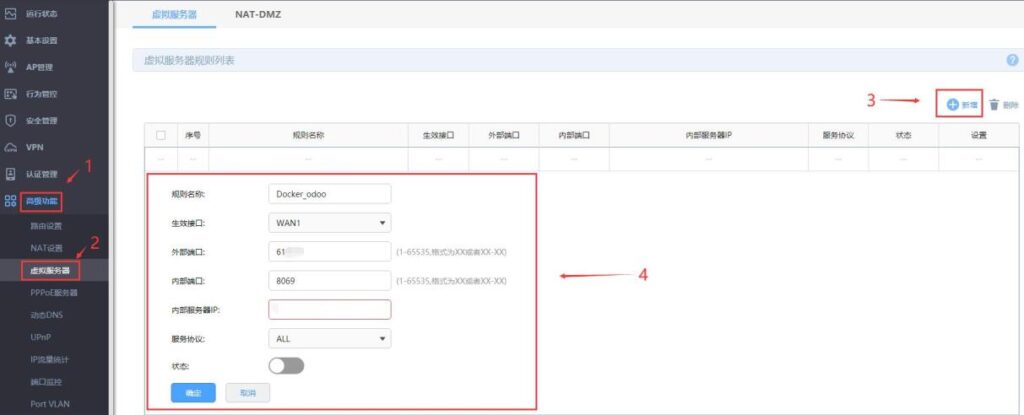
Task: Click into the 规则名称 field Docker_odoo
Action: click(x=330, y=194)
